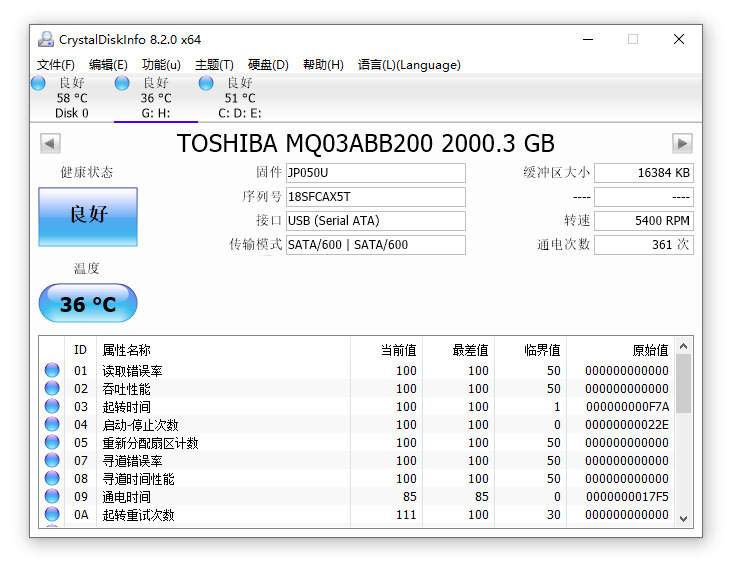Viewport: 737px width, 574px height.
Task: Click the 序列号 serial number field
Action: click(375, 197)
